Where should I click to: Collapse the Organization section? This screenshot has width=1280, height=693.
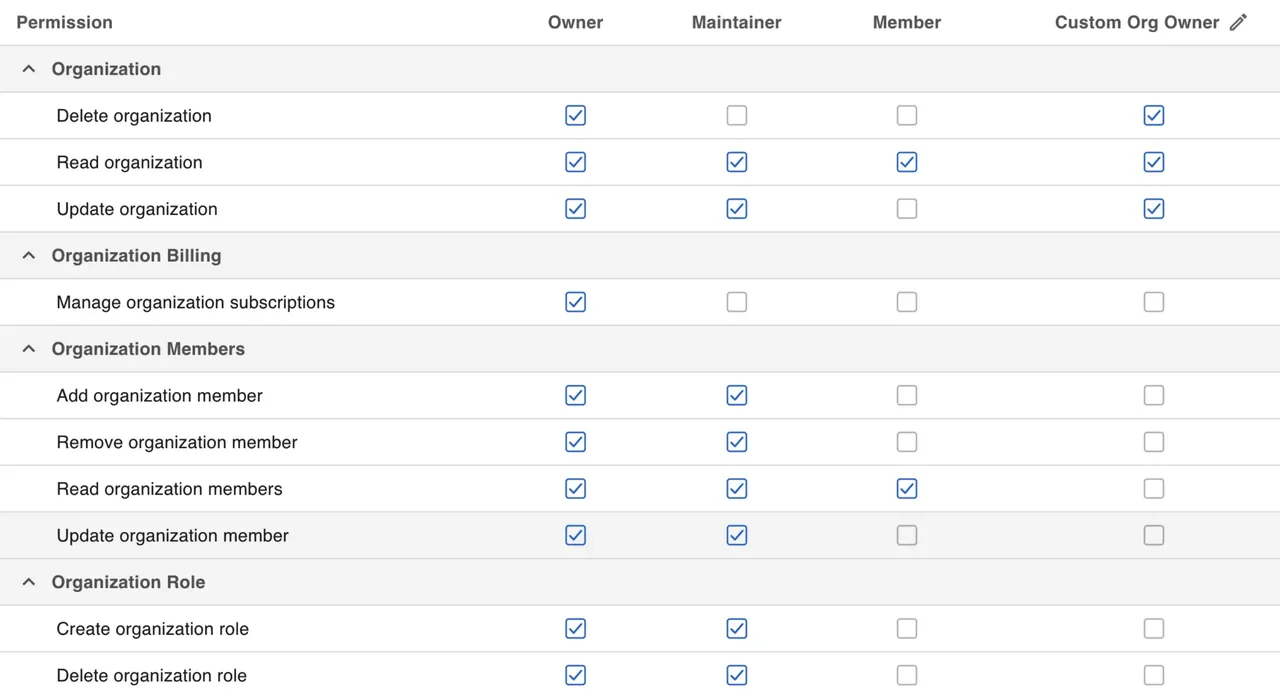click(x=29, y=69)
